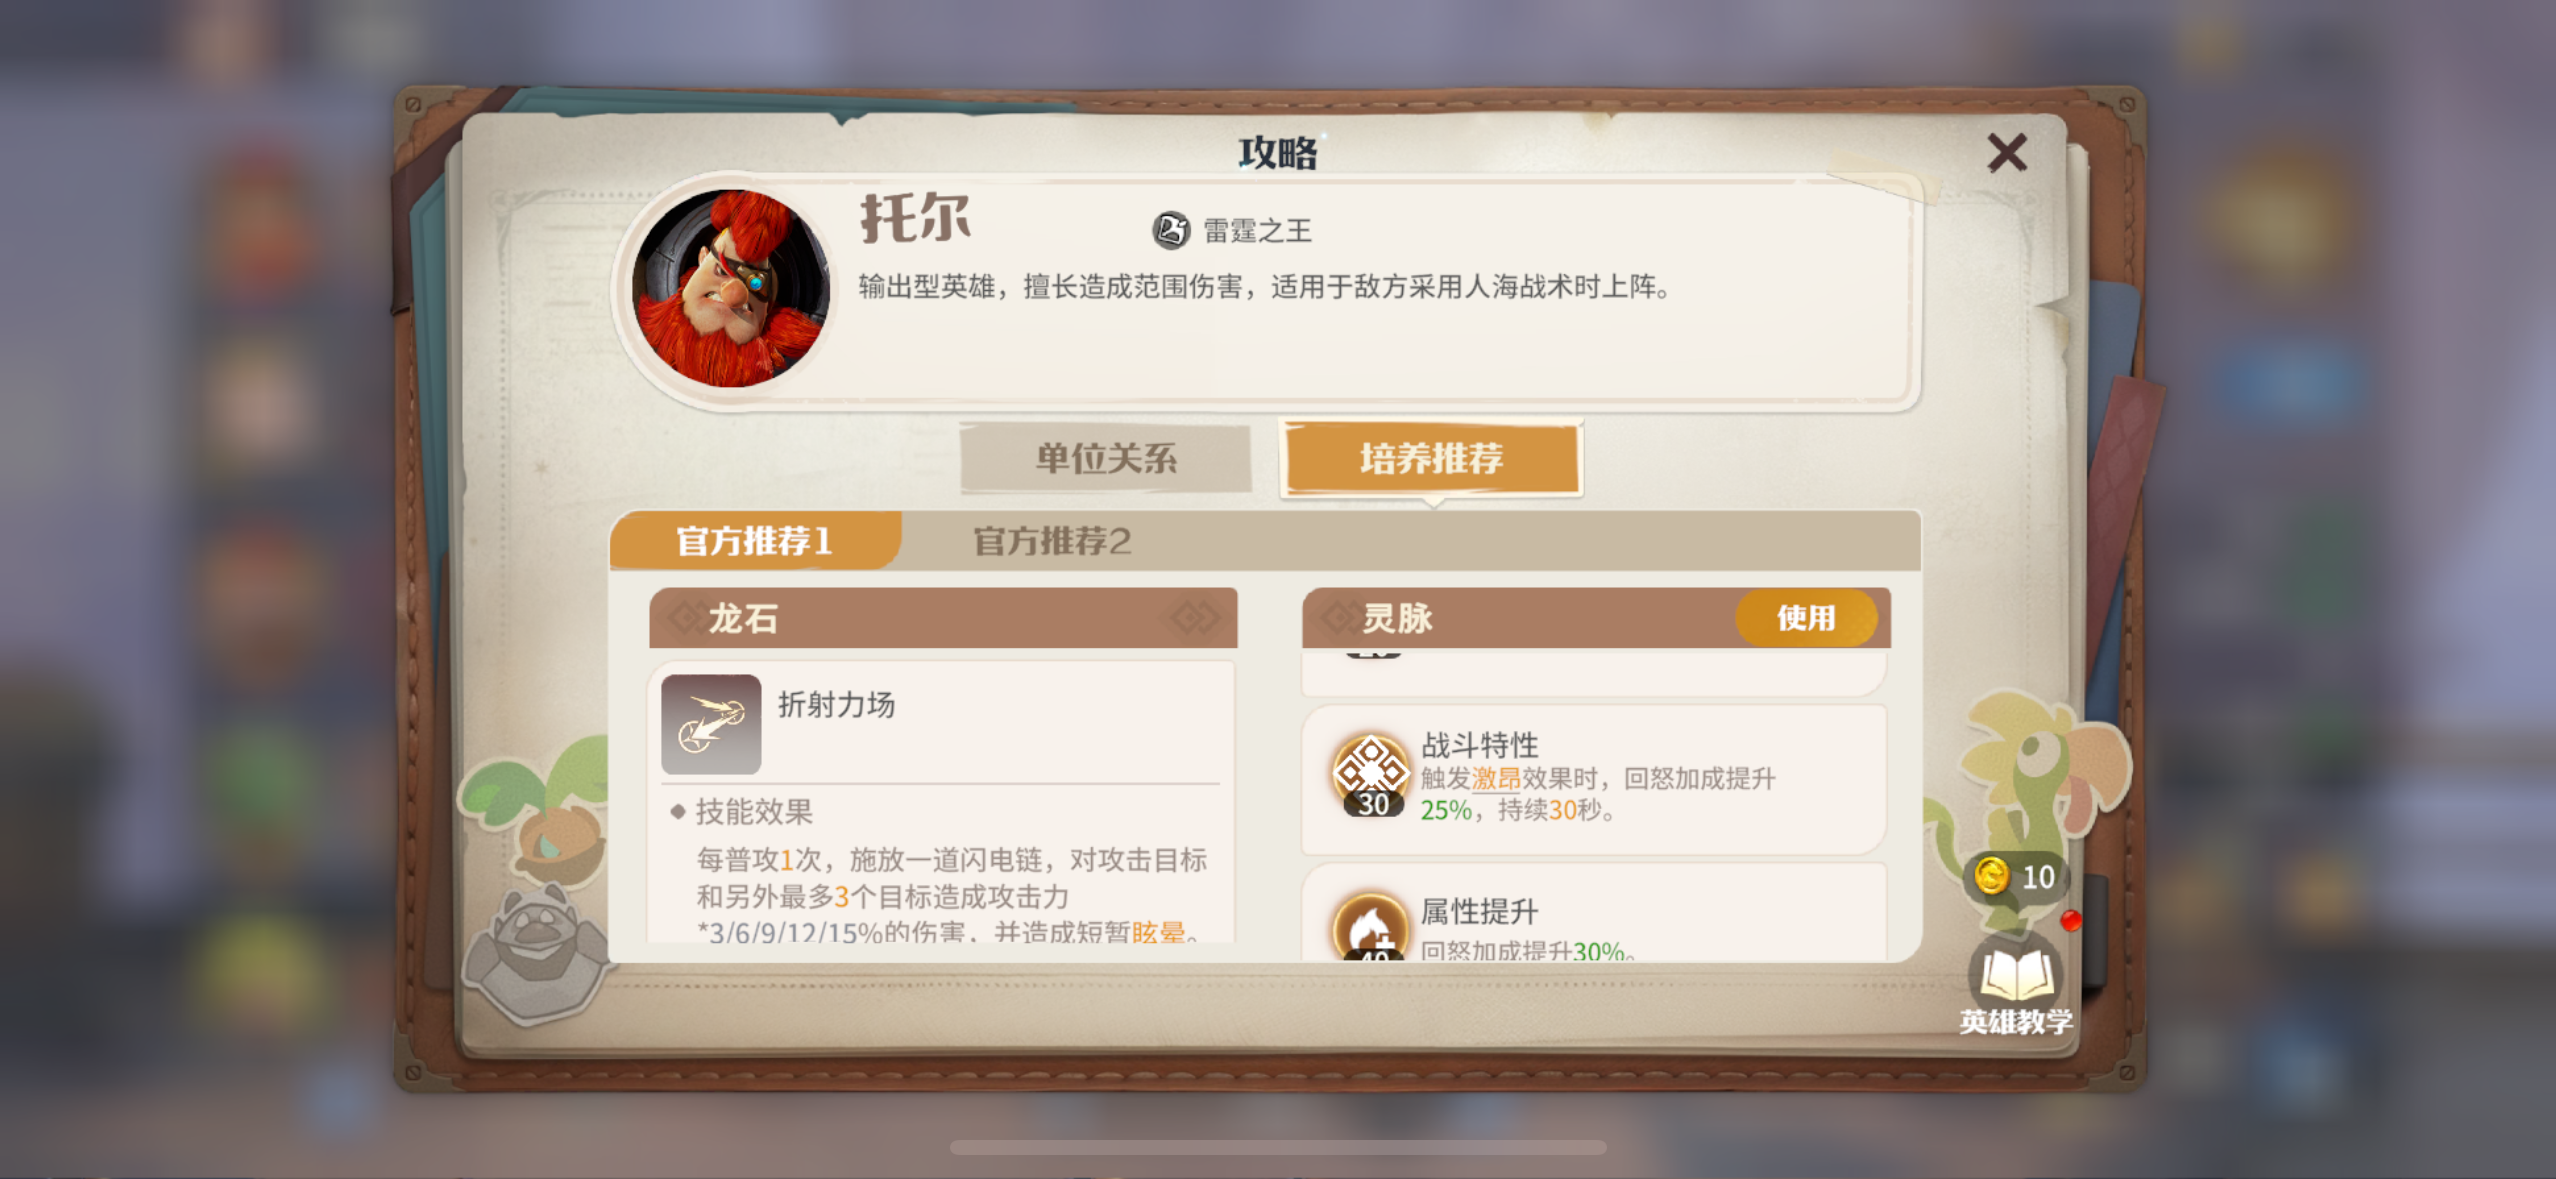Open the 激昂 keyword link
This screenshot has width=2556, height=1179.
click(x=1495, y=778)
